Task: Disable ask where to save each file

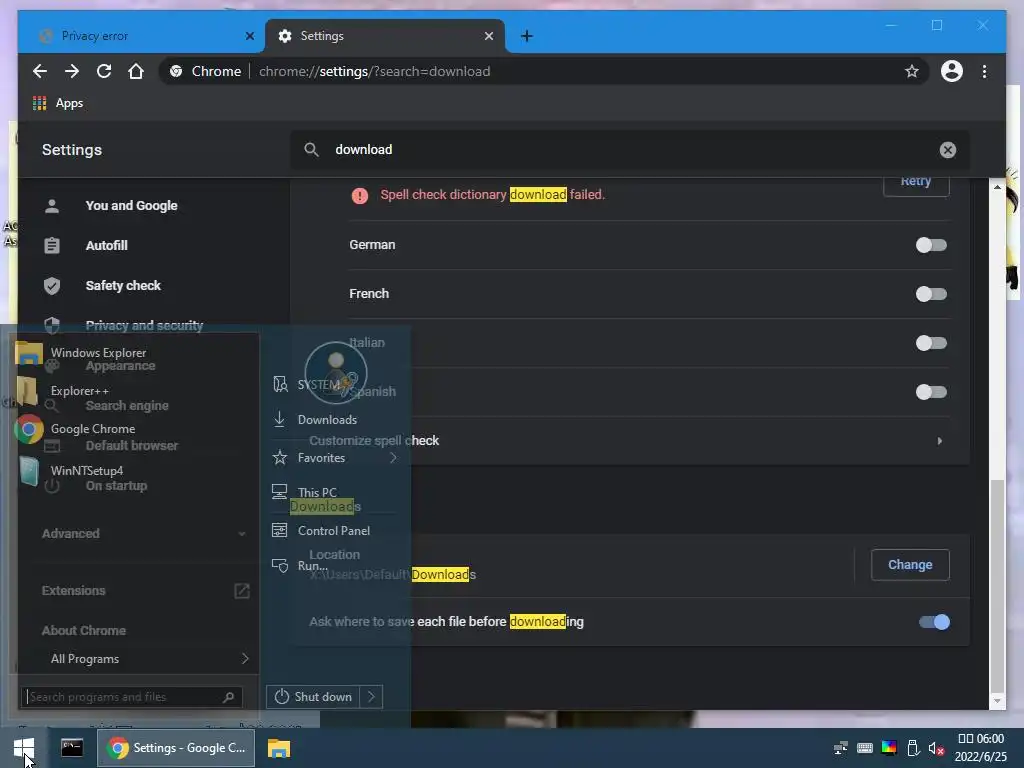Action: tap(934, 622)
